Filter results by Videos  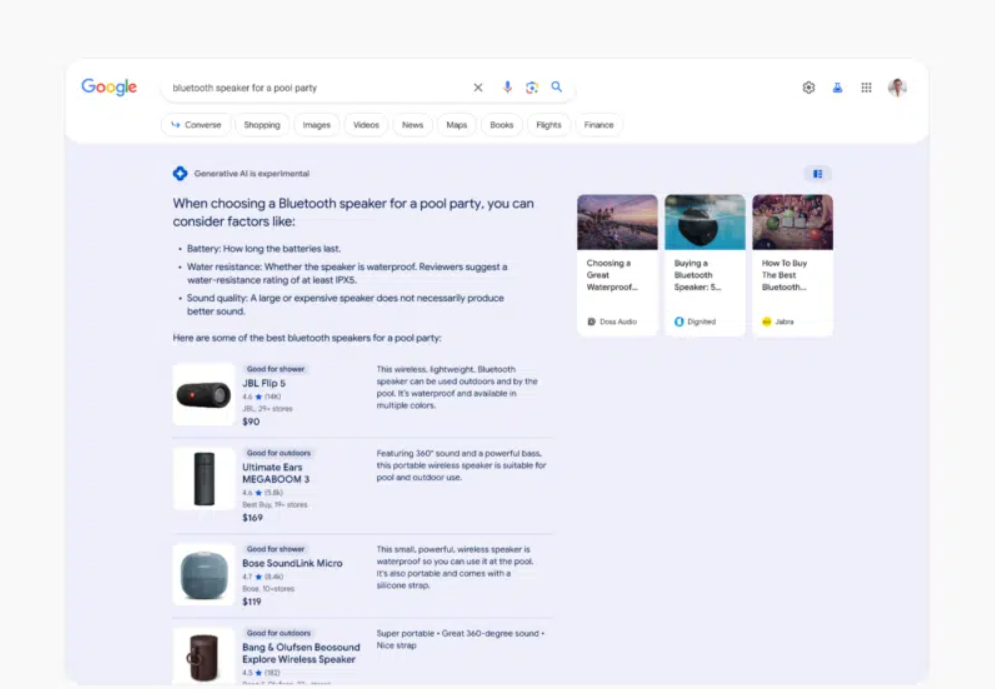pos(366,125)
